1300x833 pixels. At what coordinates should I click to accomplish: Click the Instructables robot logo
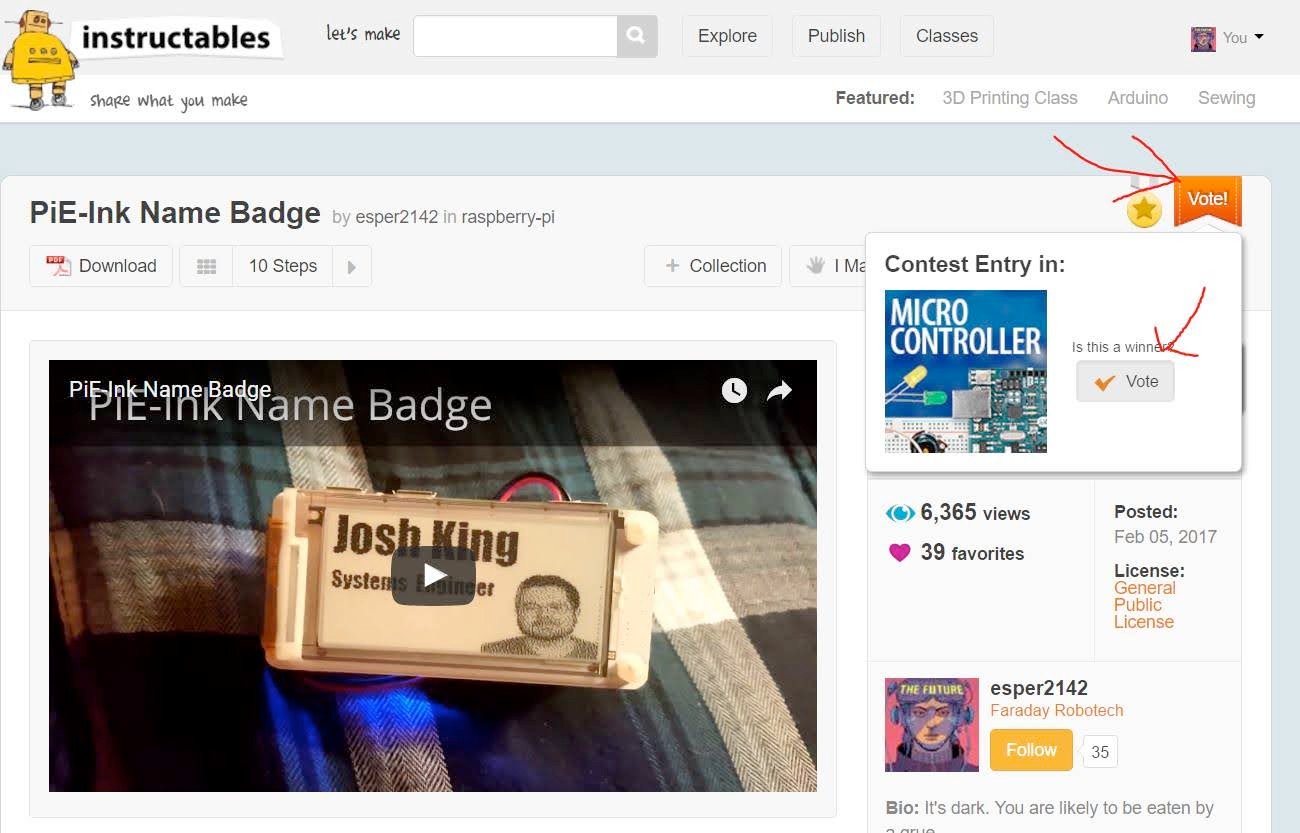(x=40, y=60)
